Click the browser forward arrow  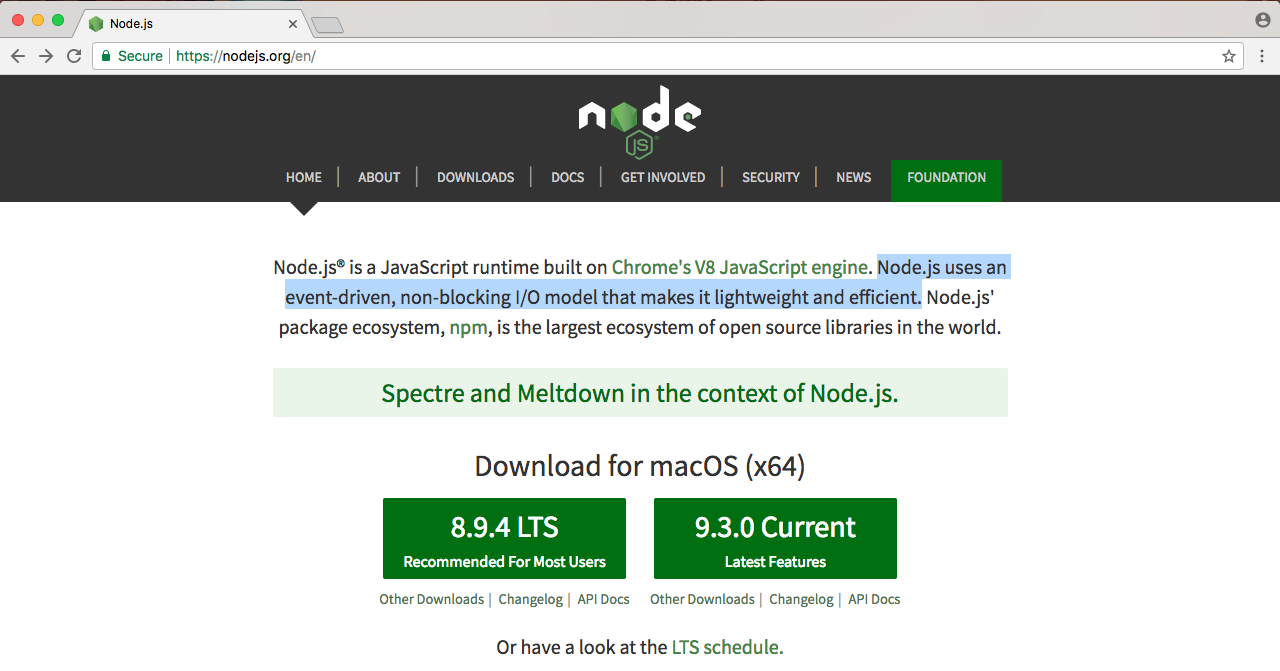pos(45,56)
